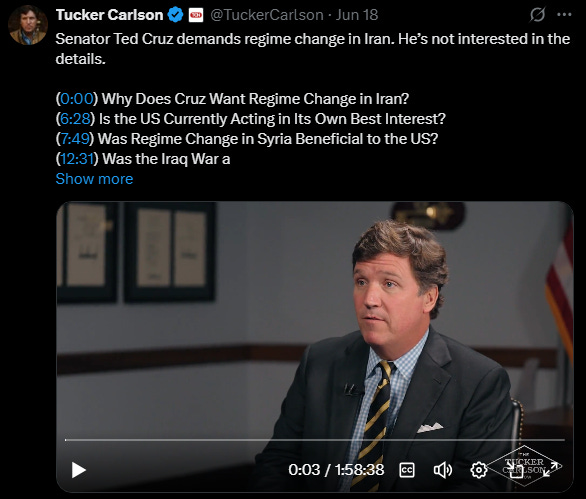The image size is (586, 499).
Task: Click the Grok explain icon
Action: 537,15
